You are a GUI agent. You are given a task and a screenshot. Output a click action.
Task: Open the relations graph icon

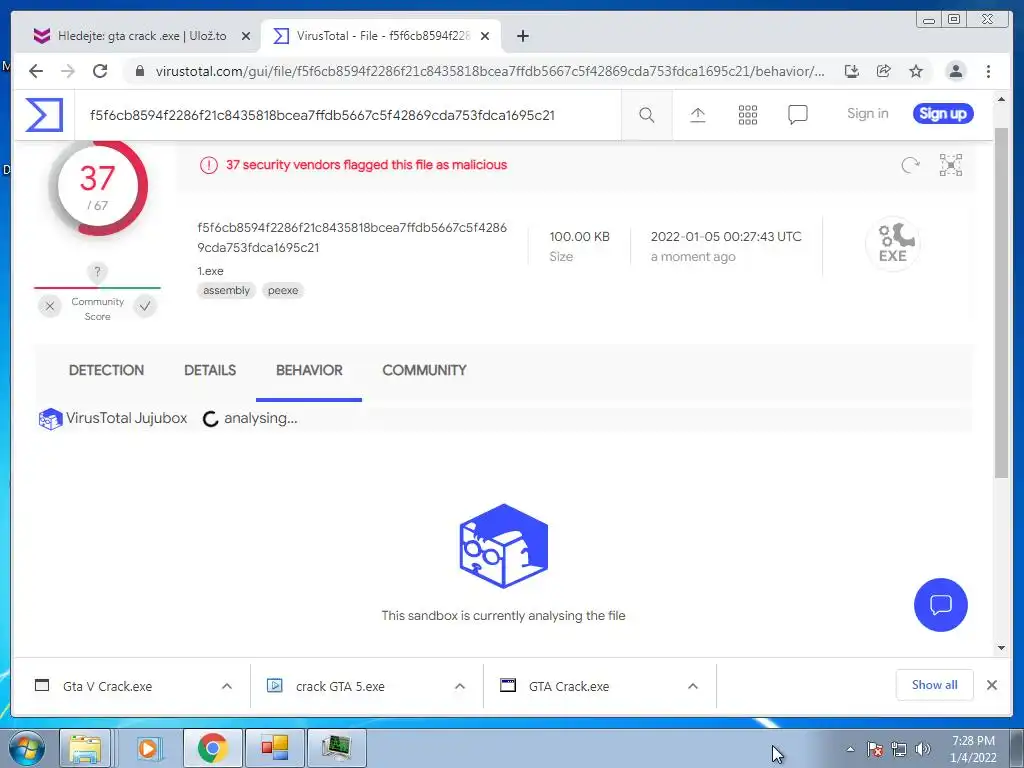[951, 165]
